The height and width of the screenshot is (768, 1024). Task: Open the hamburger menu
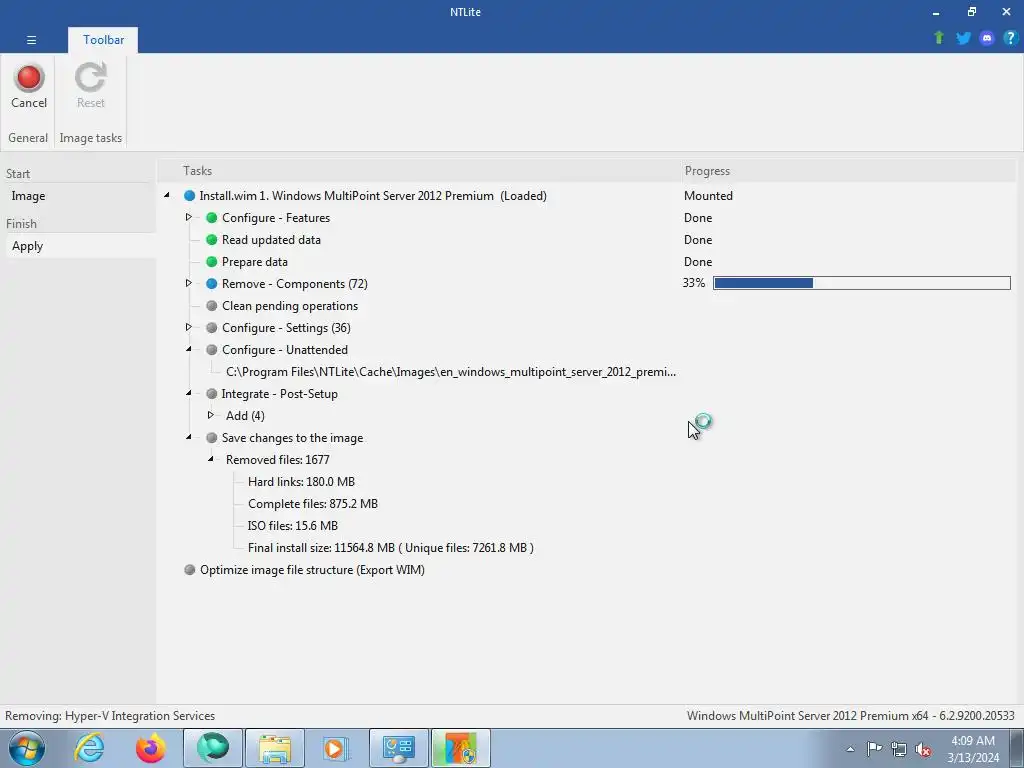click(x=31, y=40)
